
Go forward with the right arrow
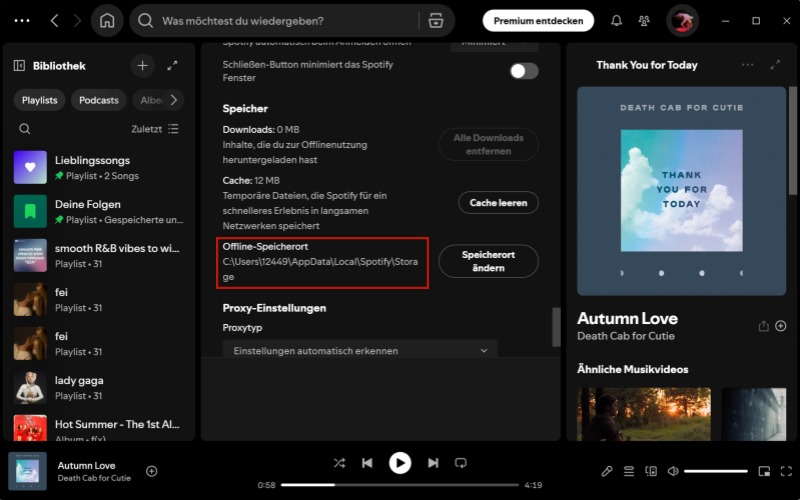[78, 21]
